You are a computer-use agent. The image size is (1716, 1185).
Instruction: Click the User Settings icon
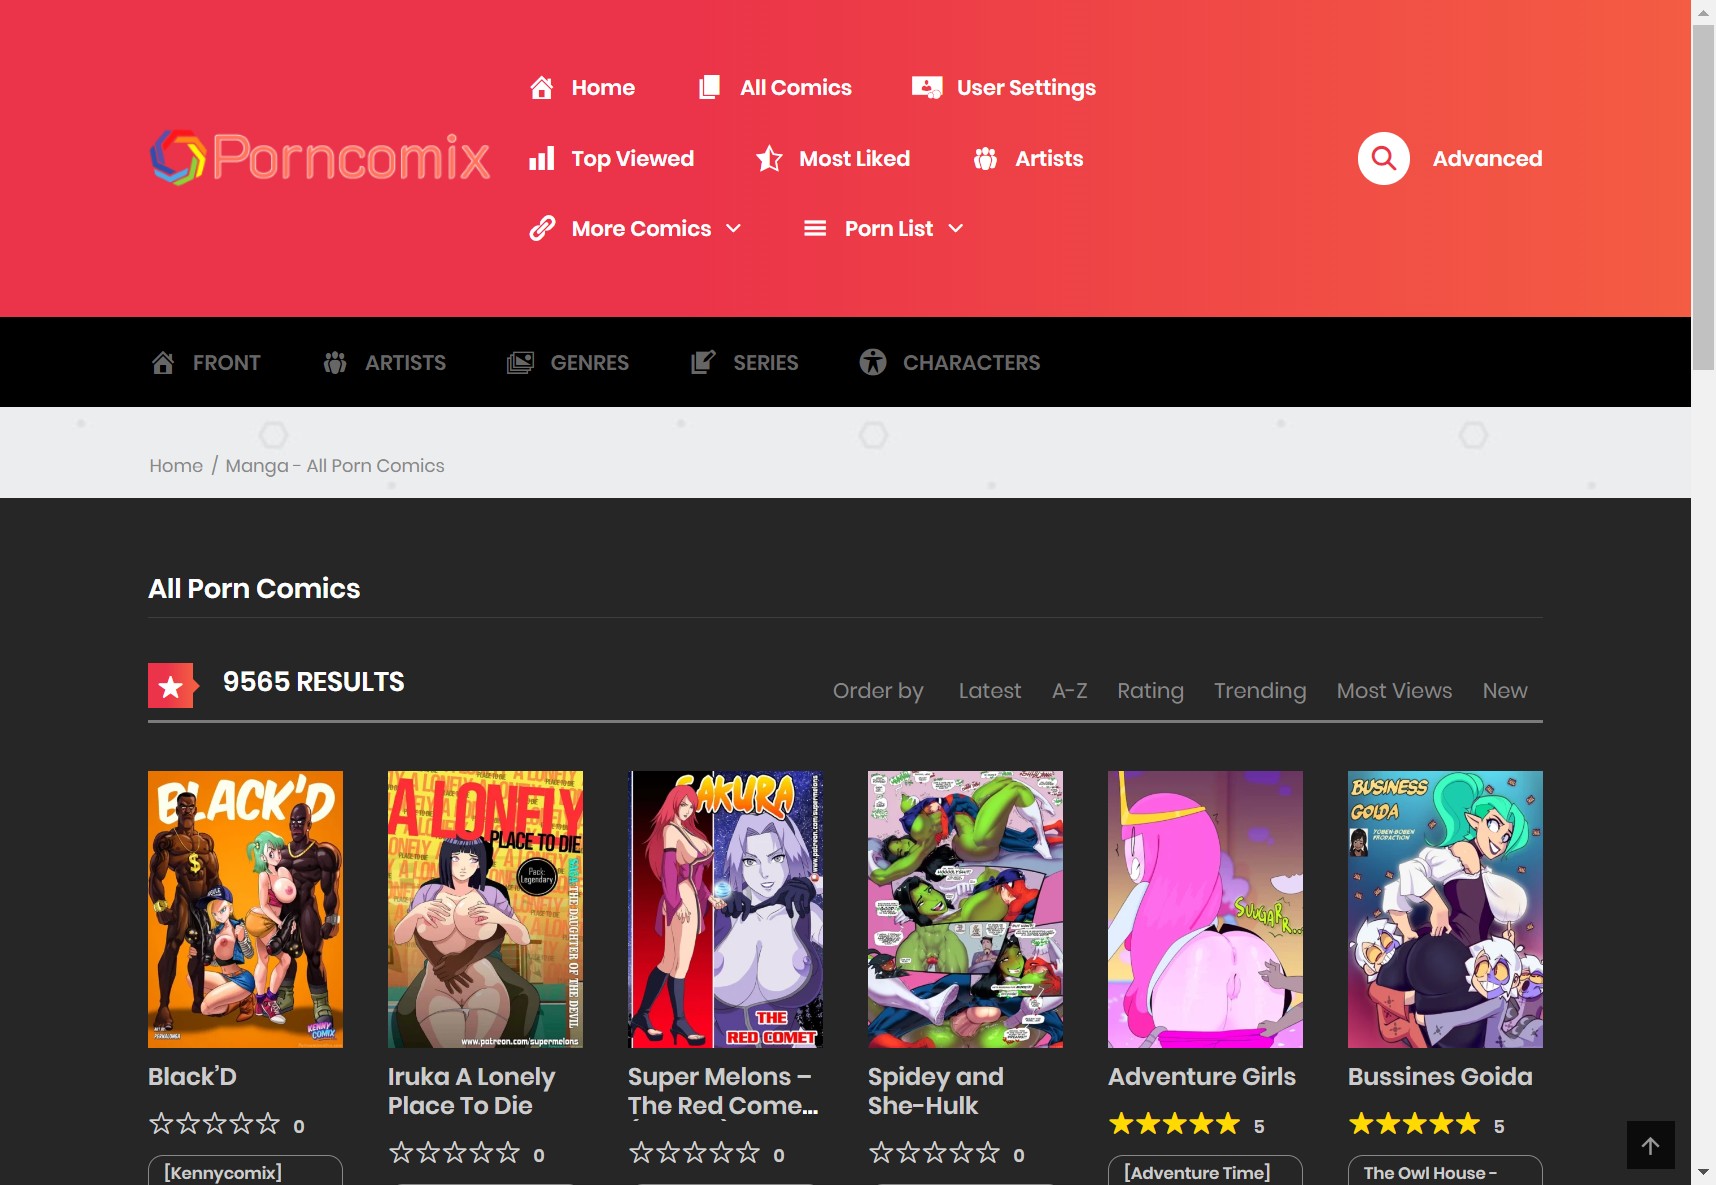click(x=927, y=88)
